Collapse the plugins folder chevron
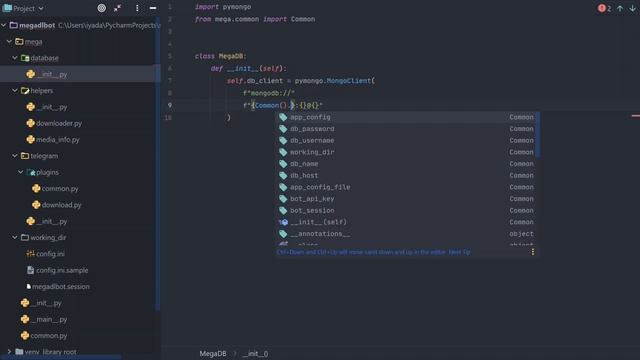The width and height of the screenshot is (640, 360). [x=20, y=172]
